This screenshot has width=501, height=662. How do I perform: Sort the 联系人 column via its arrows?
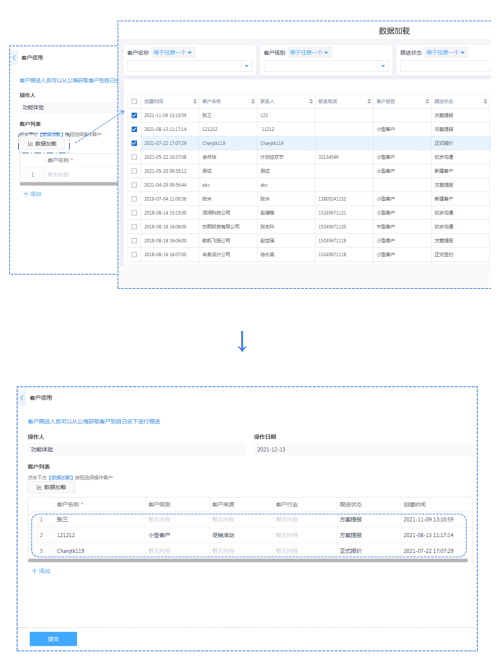311,101
